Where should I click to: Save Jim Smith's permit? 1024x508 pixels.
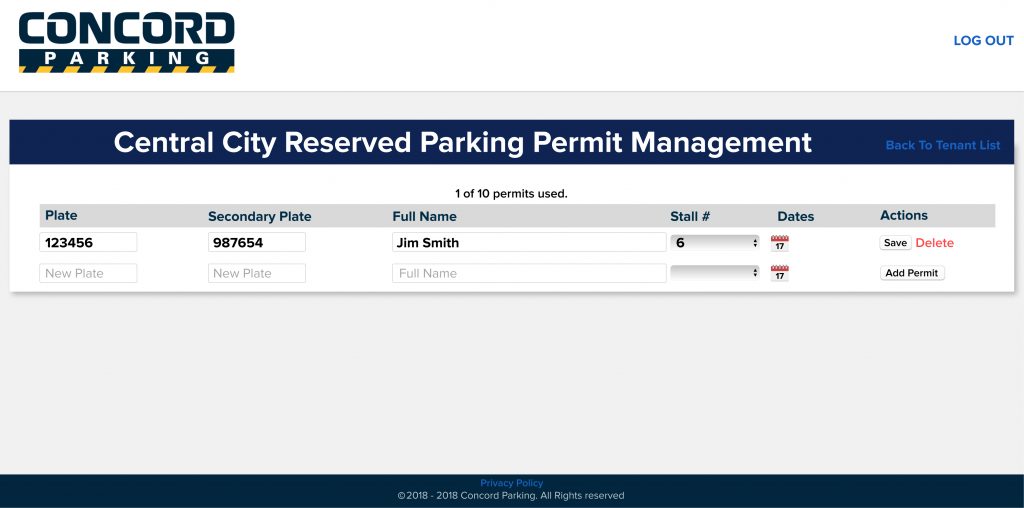click(895, 243)
